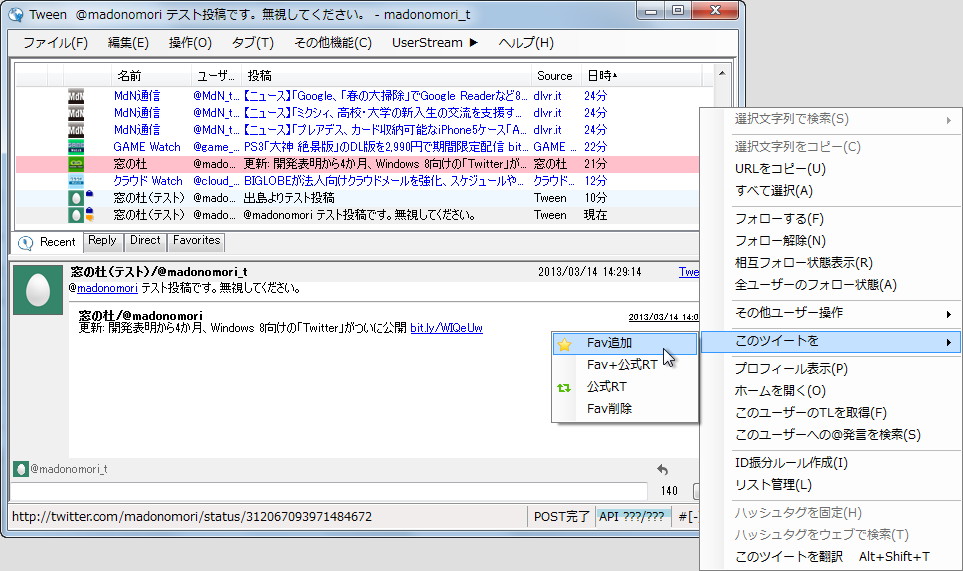Viewport: 963px width, 571px height.
Task: Select 全ユーザーのフォロー状態(A) item
Action: point(831,286)
